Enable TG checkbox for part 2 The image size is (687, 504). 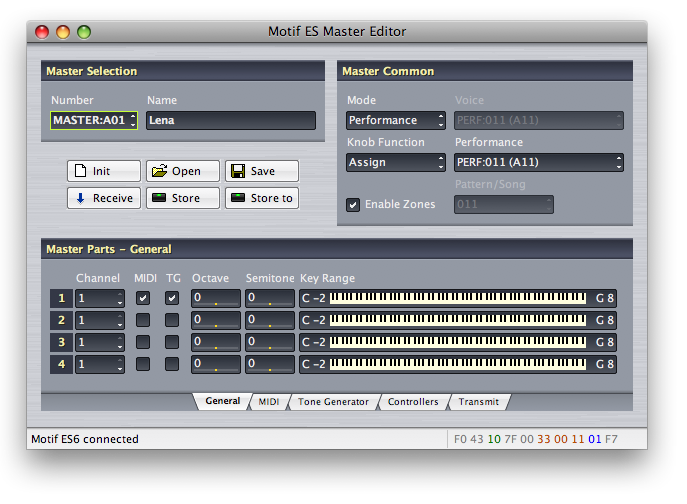click(x=172, y=320)
